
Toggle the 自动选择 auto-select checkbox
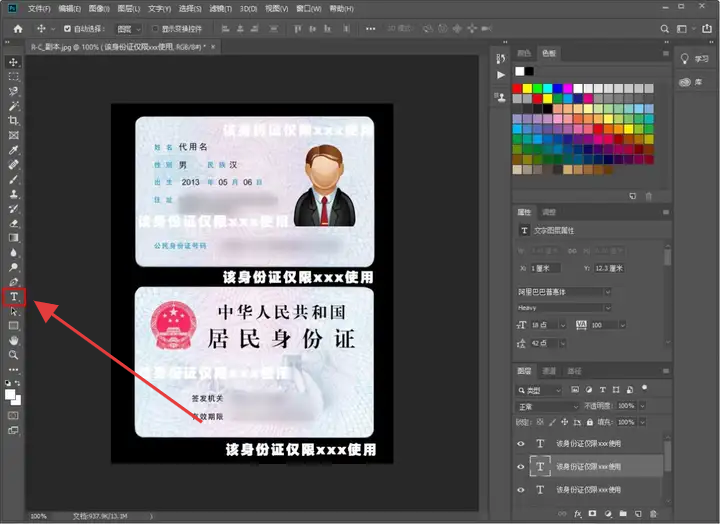tap(68, 29)
